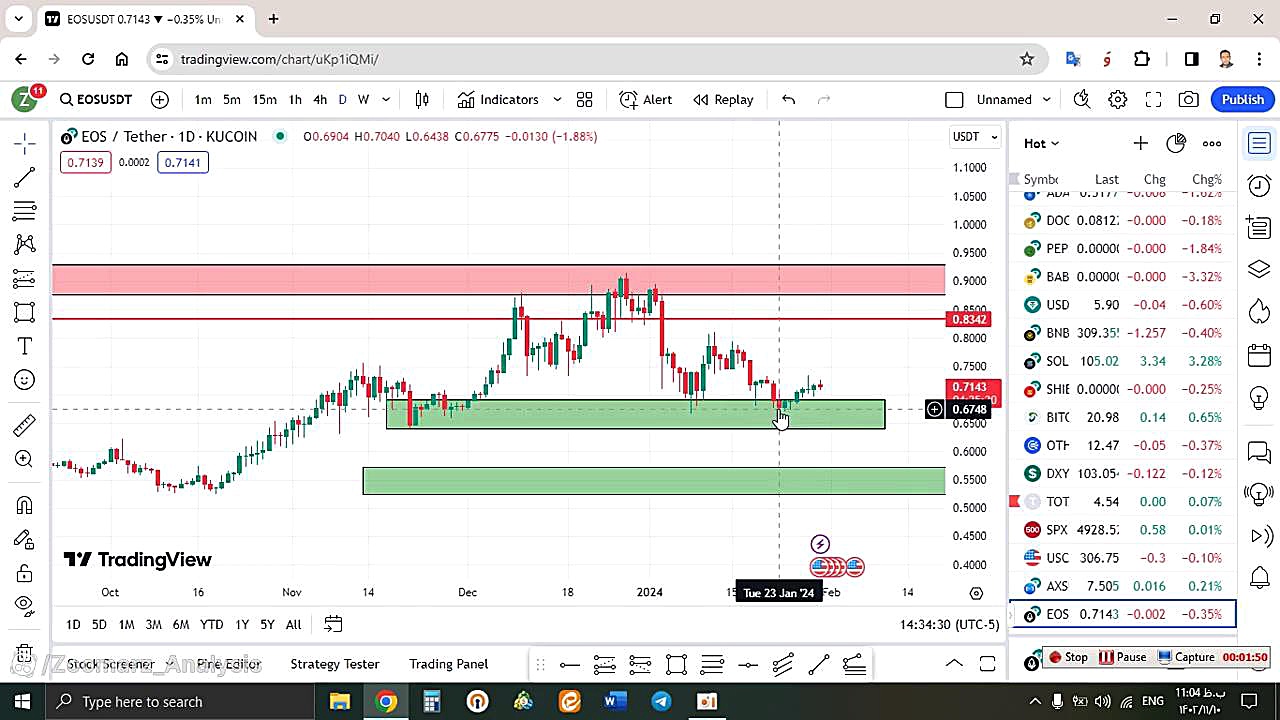Viewport: 1280px width, 720px height.
Task: Activate the zoom in tool
Action: pos(25,459)
